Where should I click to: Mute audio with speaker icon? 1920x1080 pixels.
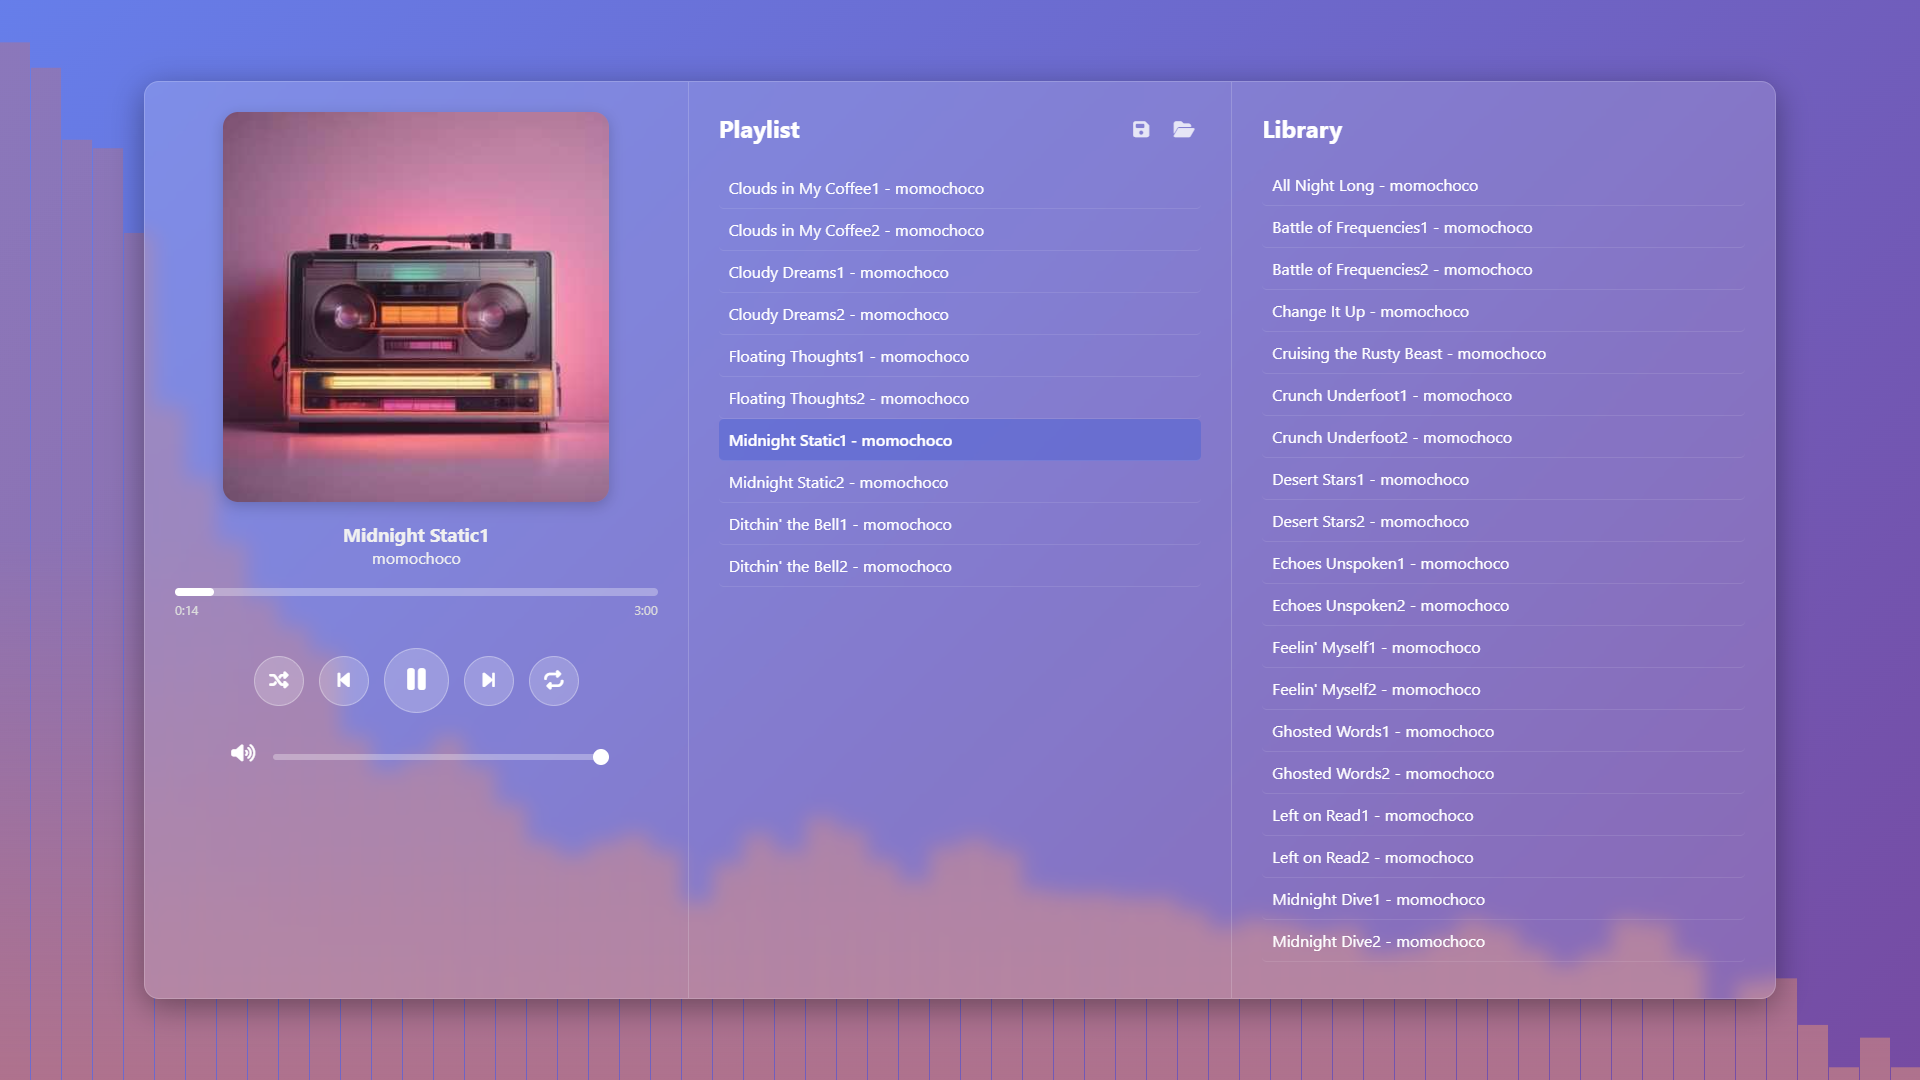(x=243, y=754)
